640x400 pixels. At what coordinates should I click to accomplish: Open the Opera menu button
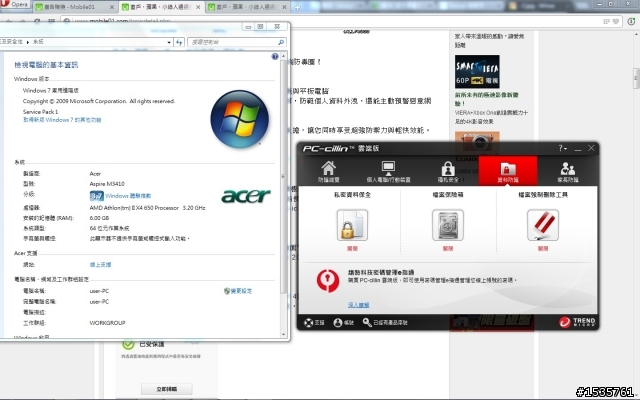[15, 4]
